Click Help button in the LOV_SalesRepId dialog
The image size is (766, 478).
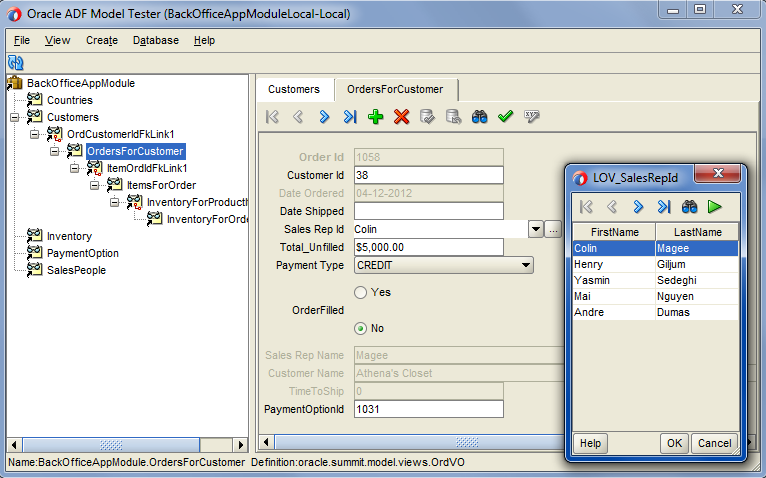click(x=590, y=443)
